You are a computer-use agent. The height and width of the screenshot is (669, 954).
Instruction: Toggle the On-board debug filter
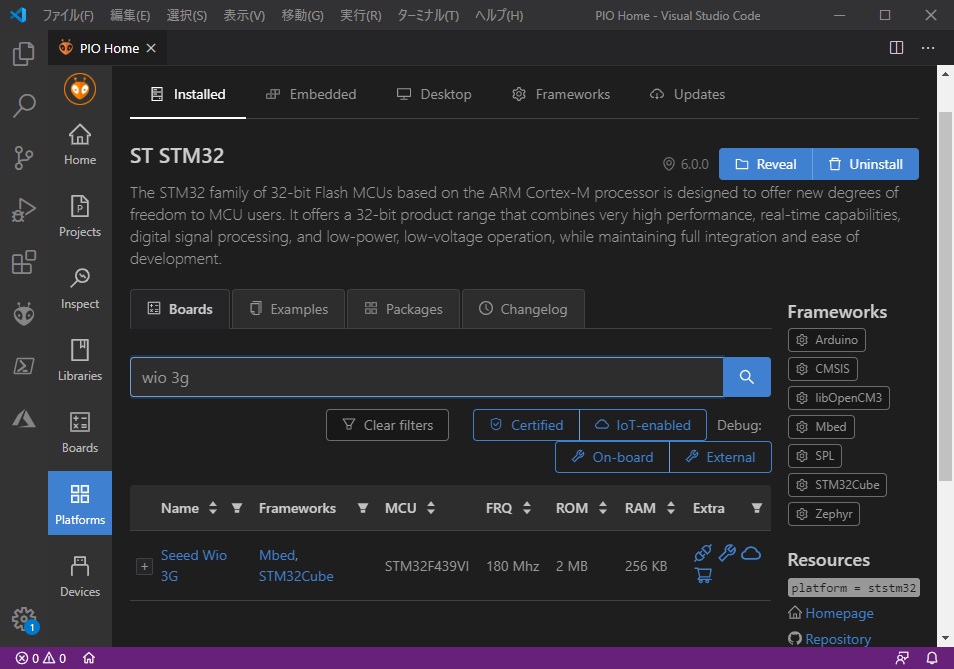613,457
